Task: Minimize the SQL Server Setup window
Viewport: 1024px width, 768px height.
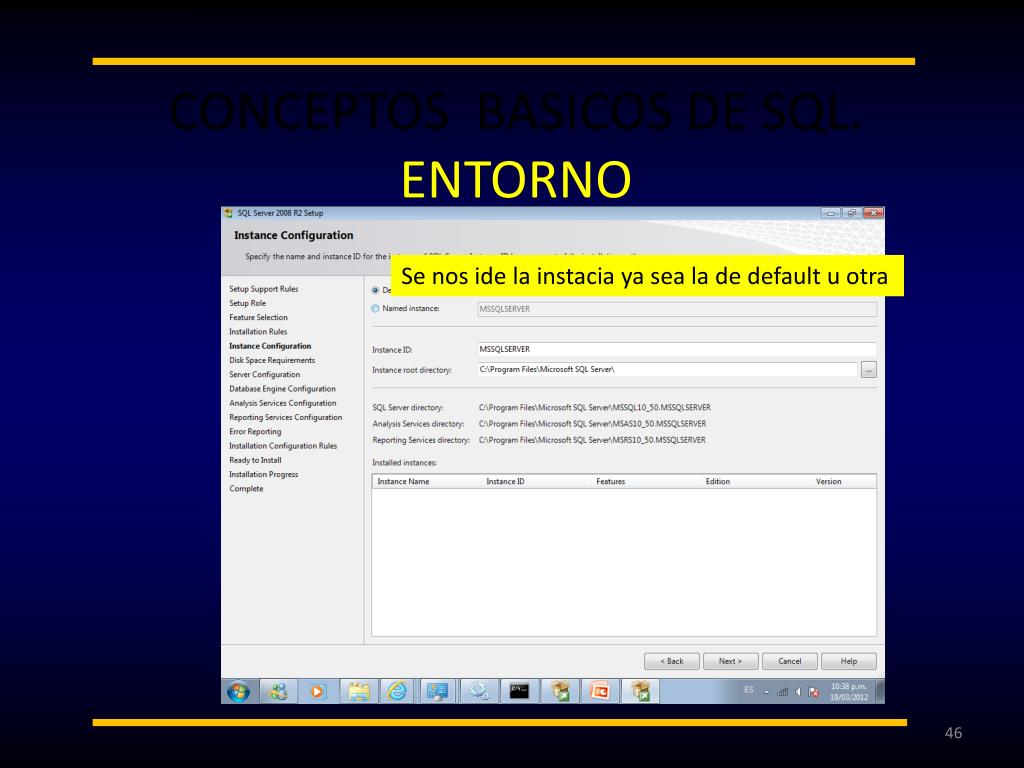Action: click(831, 213)
